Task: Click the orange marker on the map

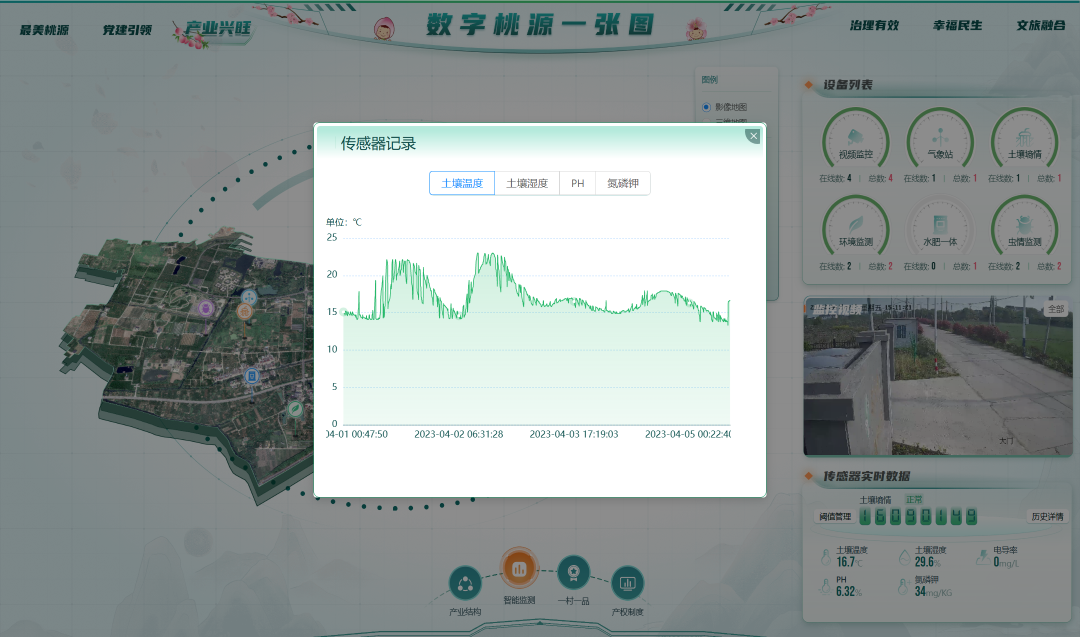Action: tap(244, 311)
